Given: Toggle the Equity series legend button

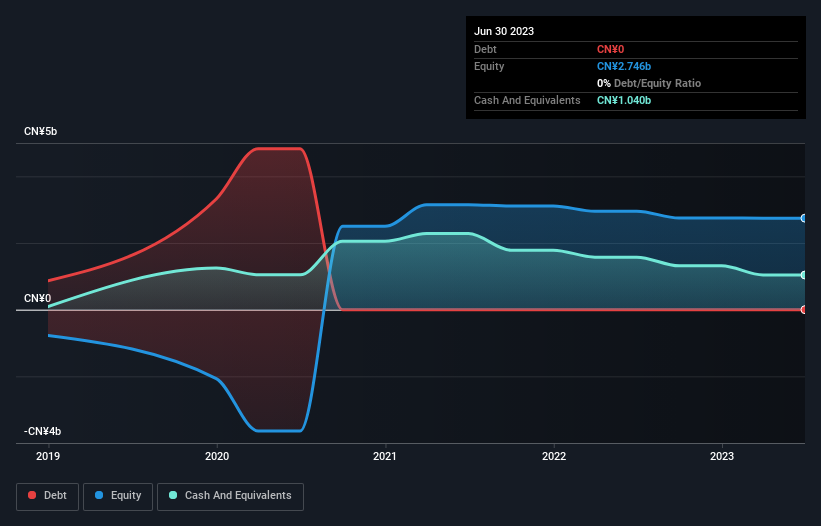Looking at the screenshot, I should (118, 496).
